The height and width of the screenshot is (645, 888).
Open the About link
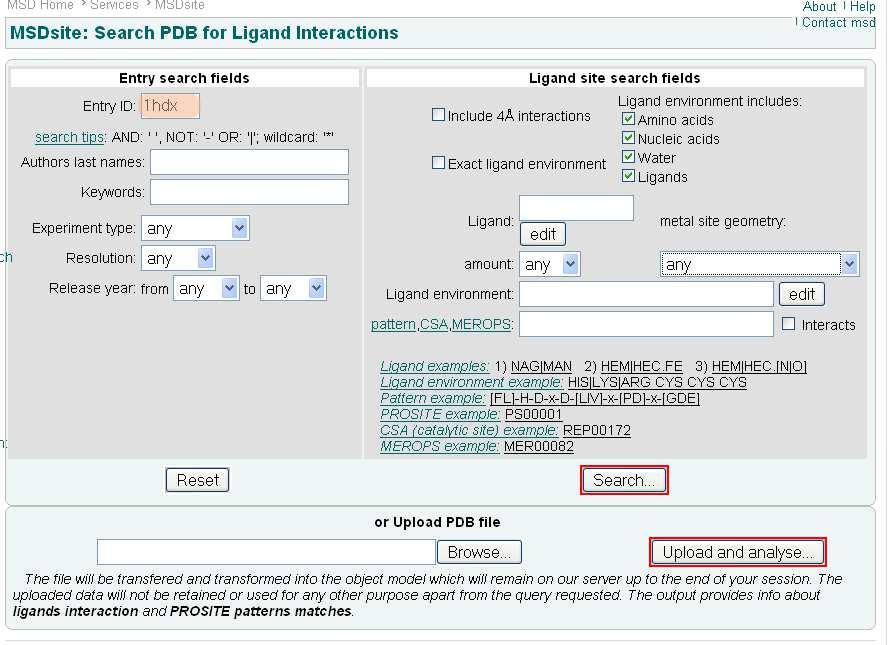819,6
